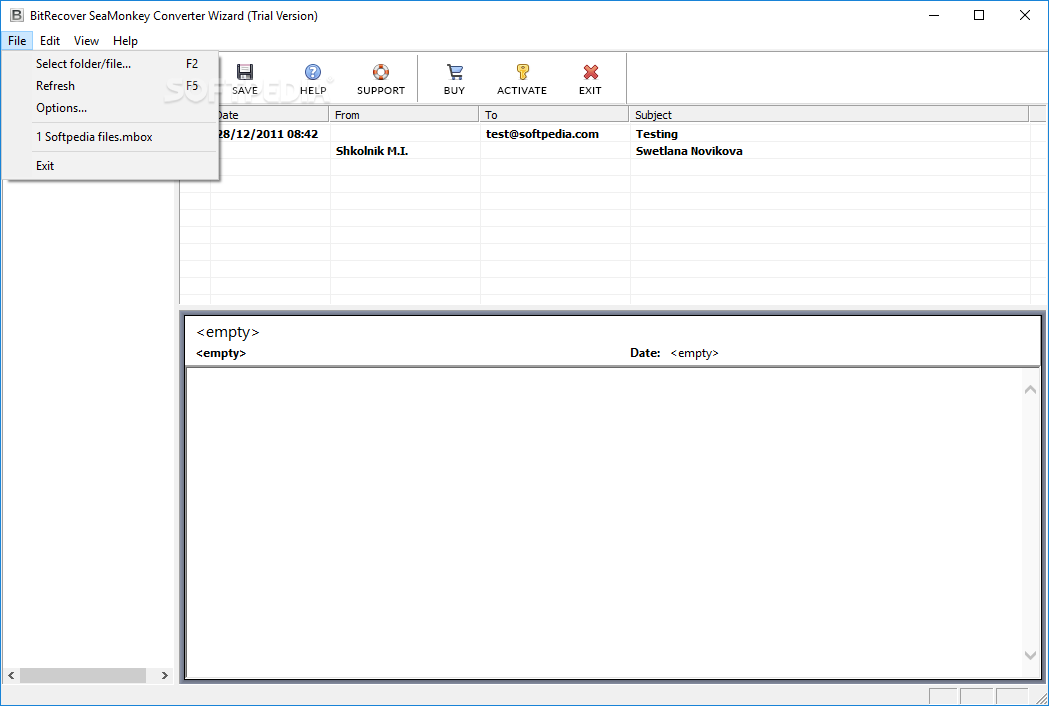This screenshot has height=706, width=1049.
Task: Click the test@softpedia.com recipient cell
Action: coord(542,134)
